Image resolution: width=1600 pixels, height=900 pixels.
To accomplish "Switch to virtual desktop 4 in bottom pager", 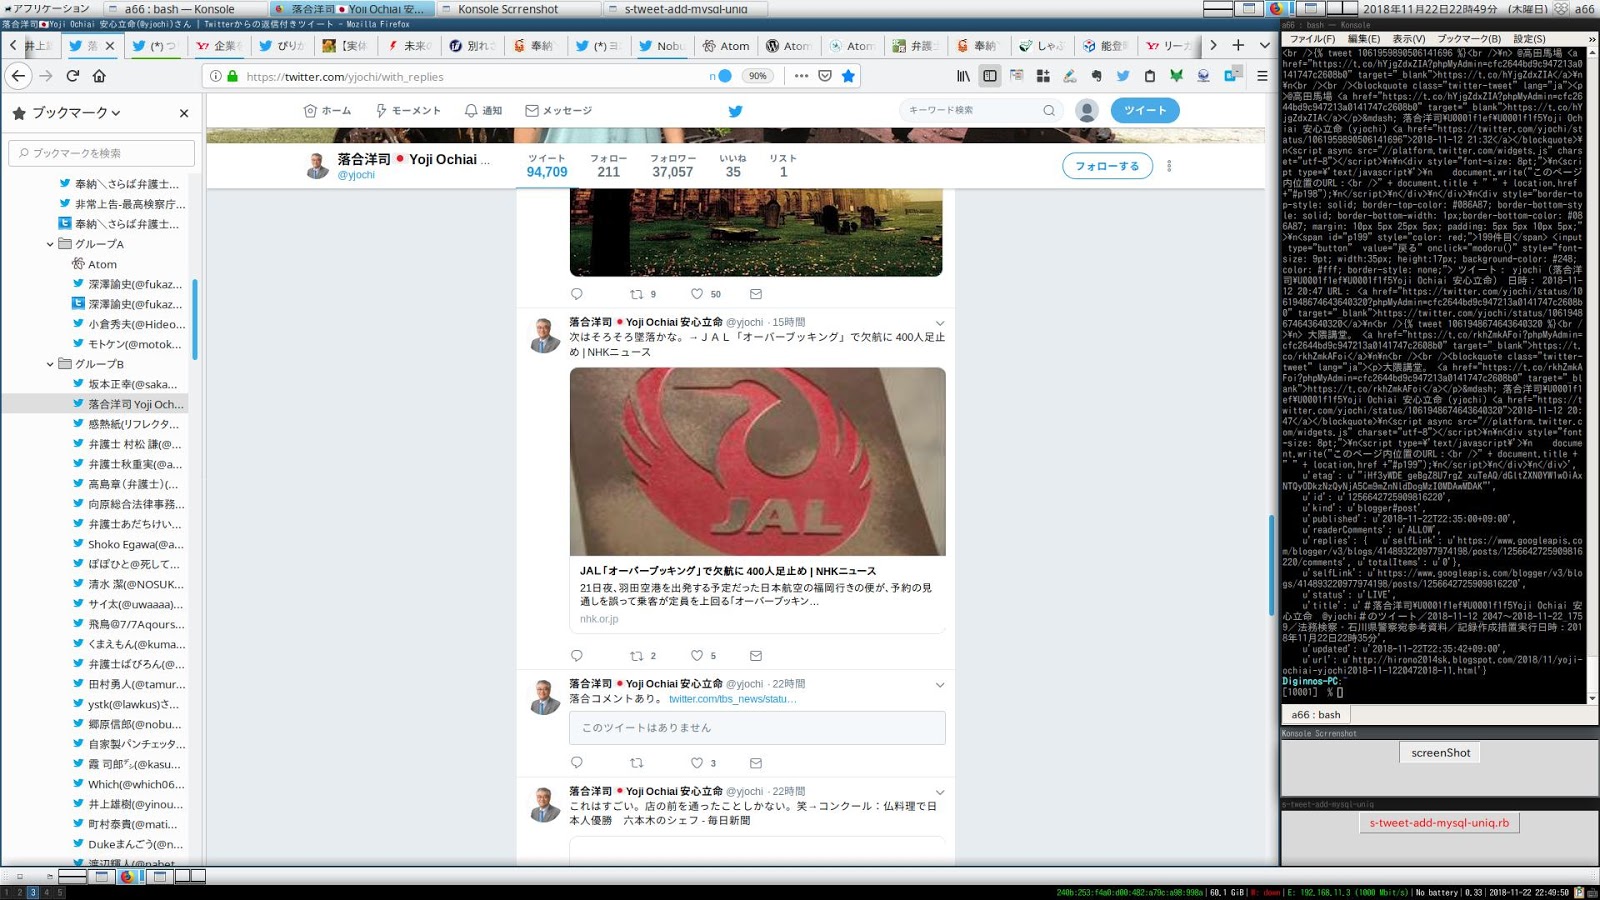I will pos(46,892).
